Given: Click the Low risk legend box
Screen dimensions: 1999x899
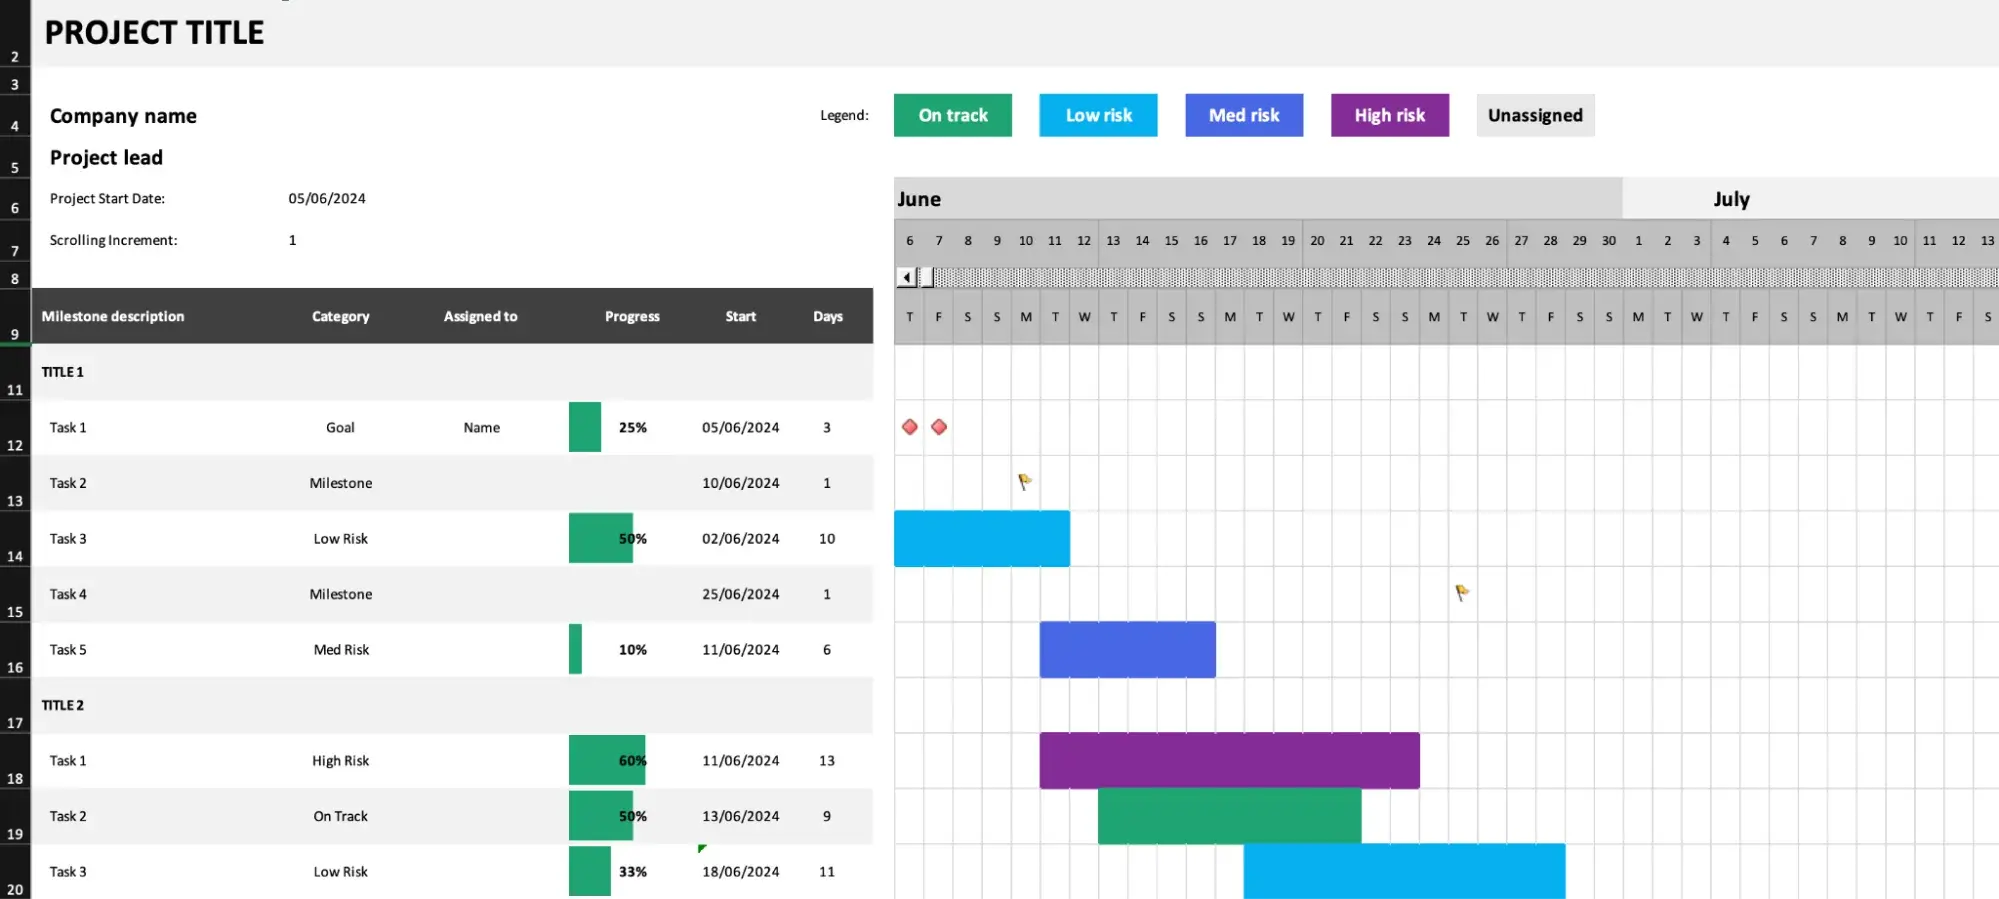Looking at the screenshot, I should point(1098,115).
